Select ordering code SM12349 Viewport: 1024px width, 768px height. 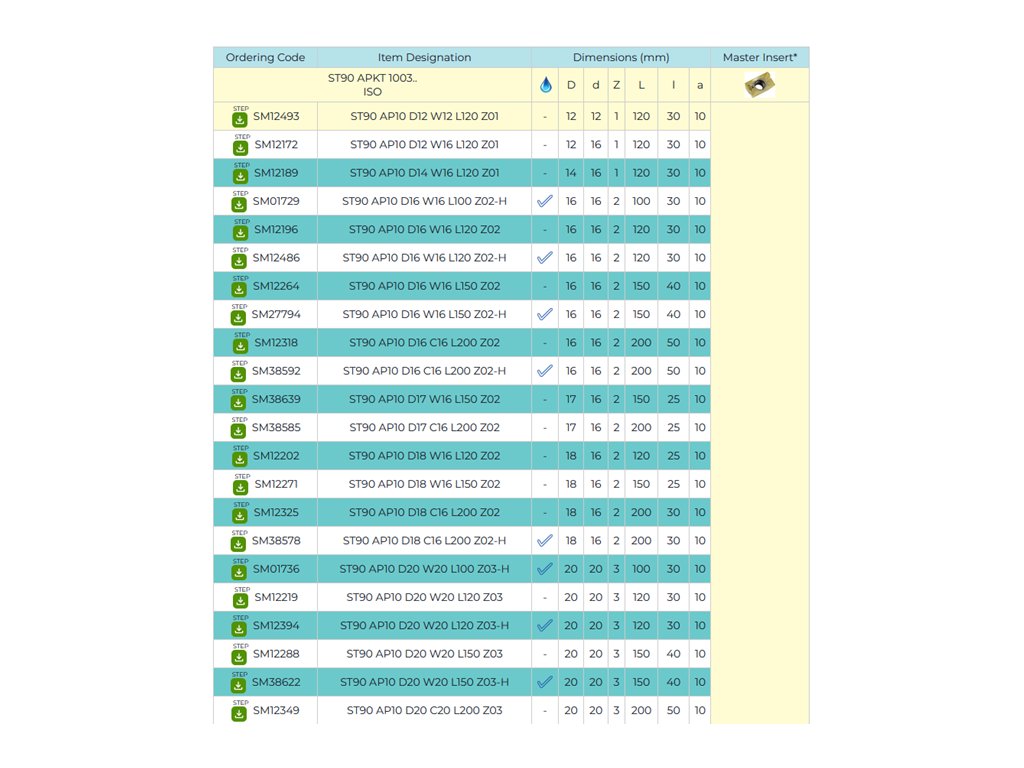pyautogui.click(x=276, y=711)
